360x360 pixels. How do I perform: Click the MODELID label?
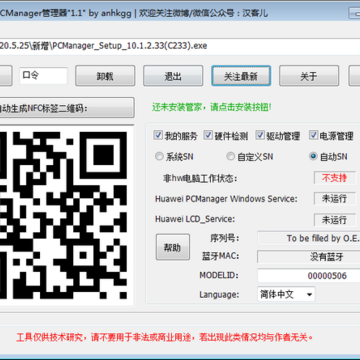(219, 275)
